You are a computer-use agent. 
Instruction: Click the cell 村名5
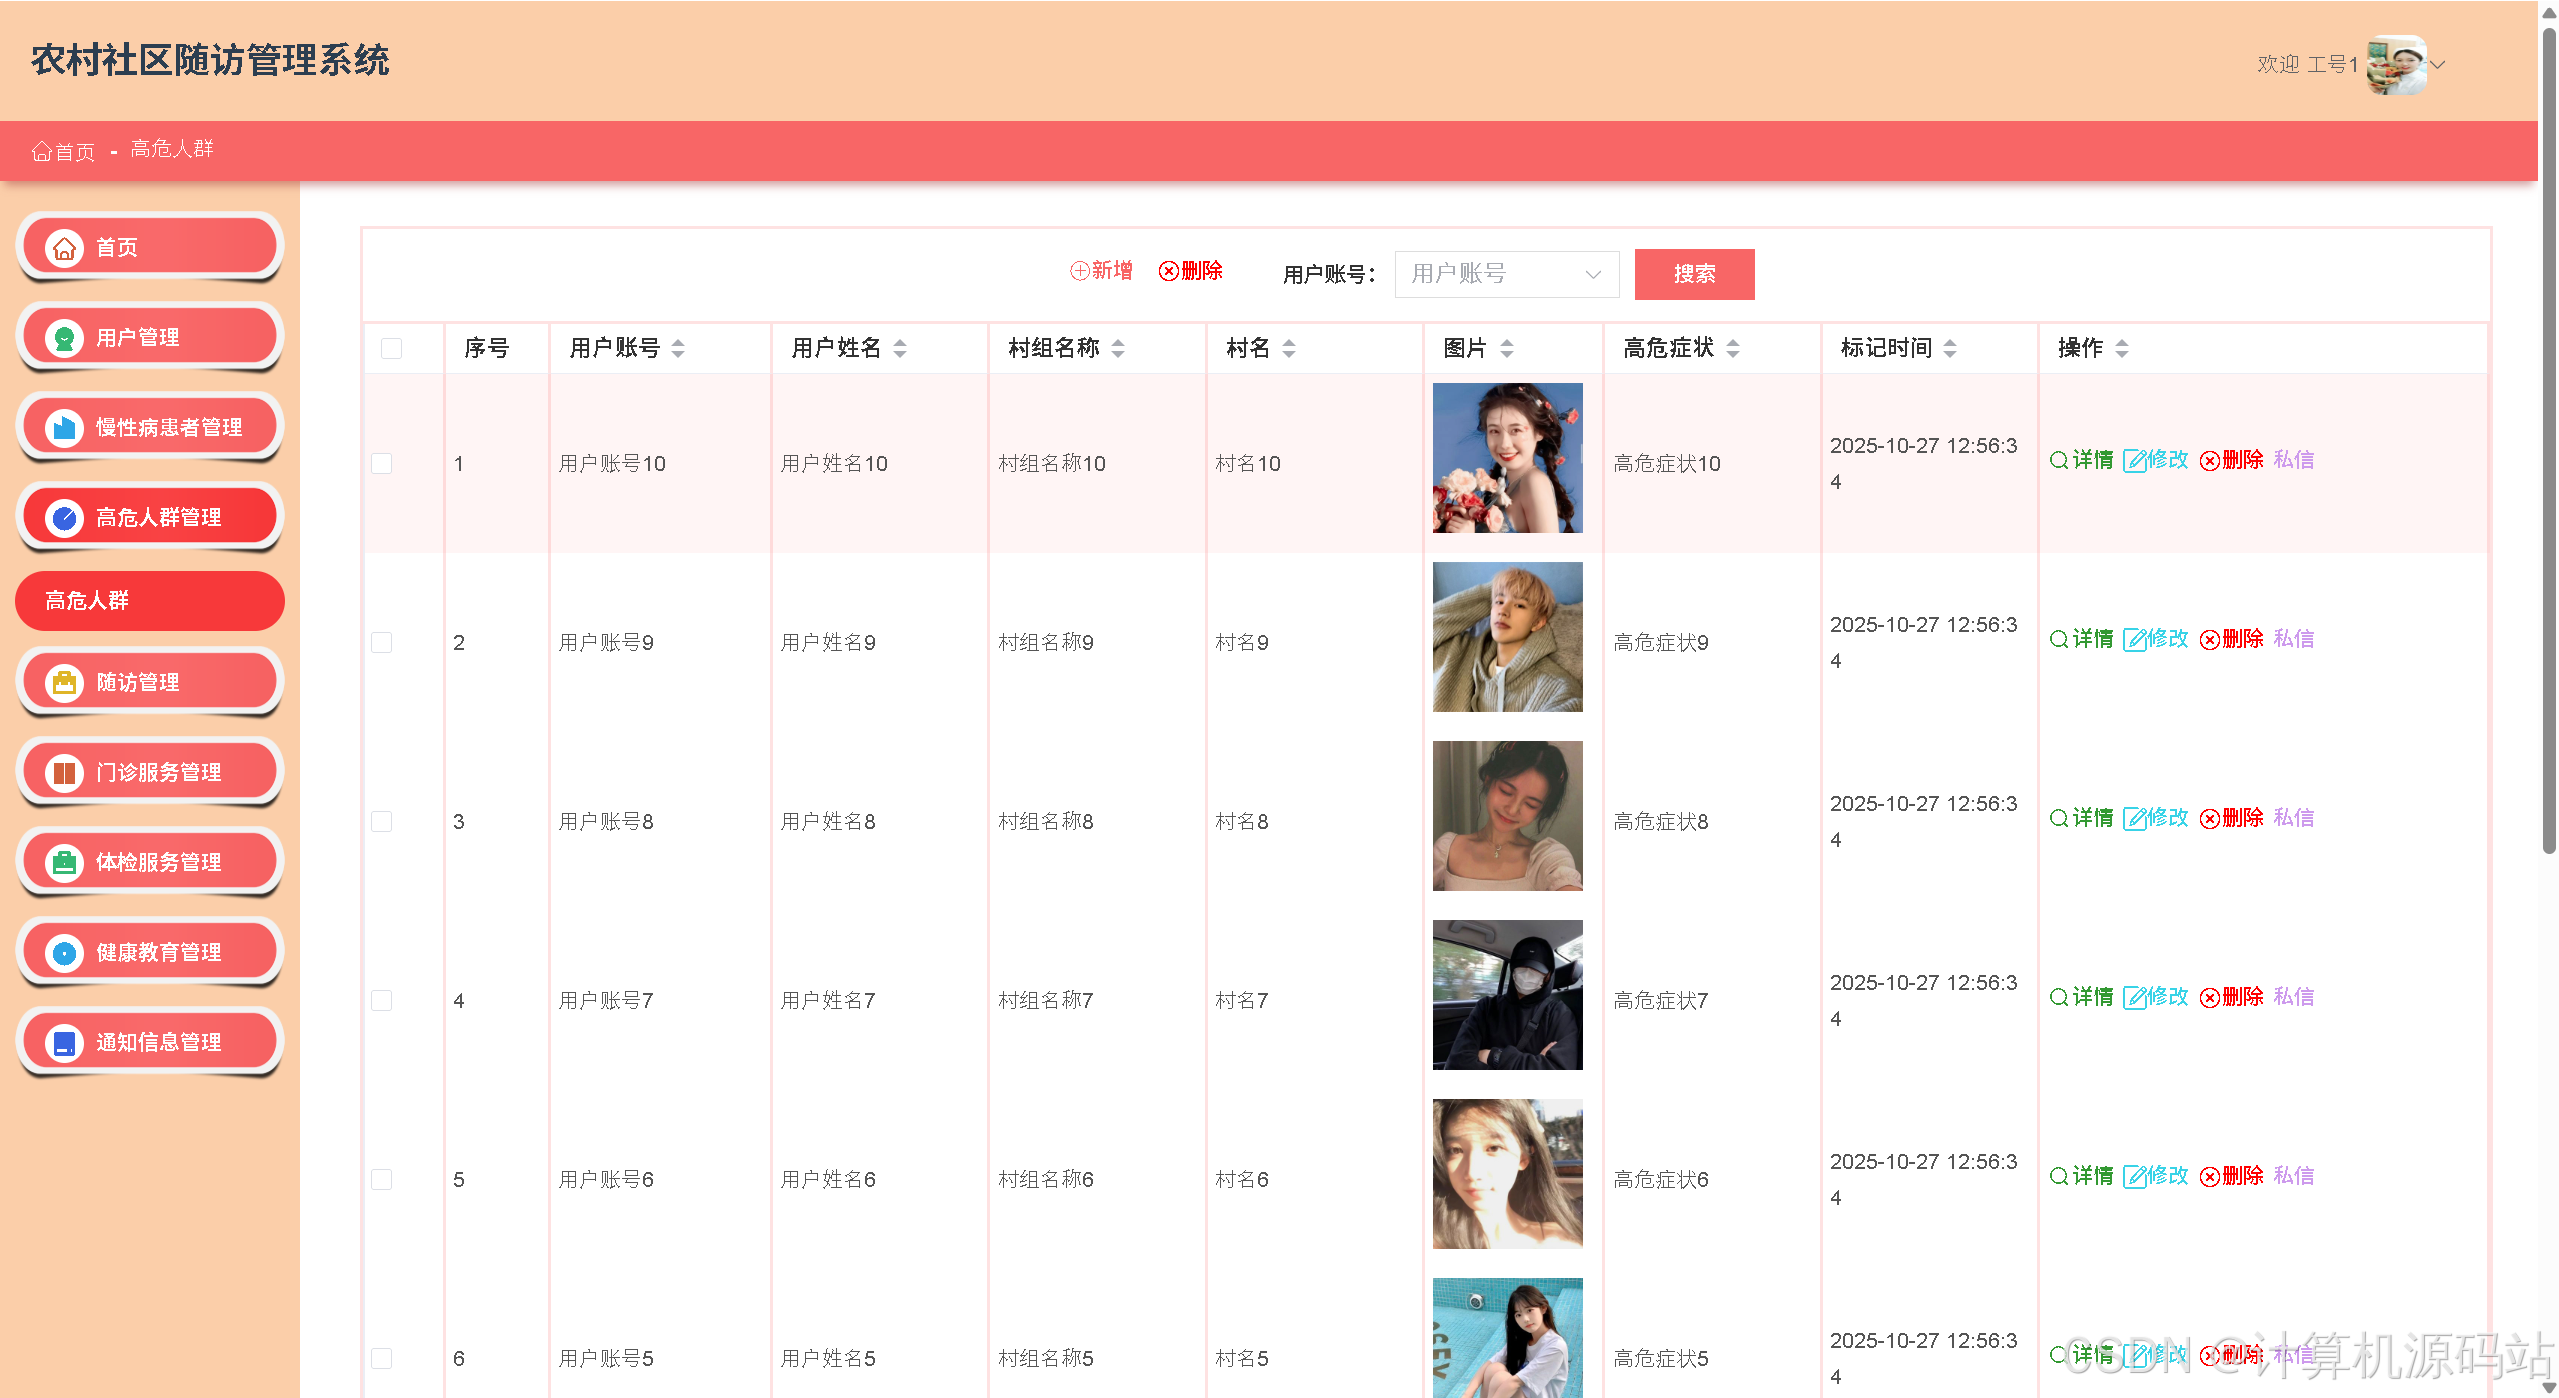tap(1241, 1358)
